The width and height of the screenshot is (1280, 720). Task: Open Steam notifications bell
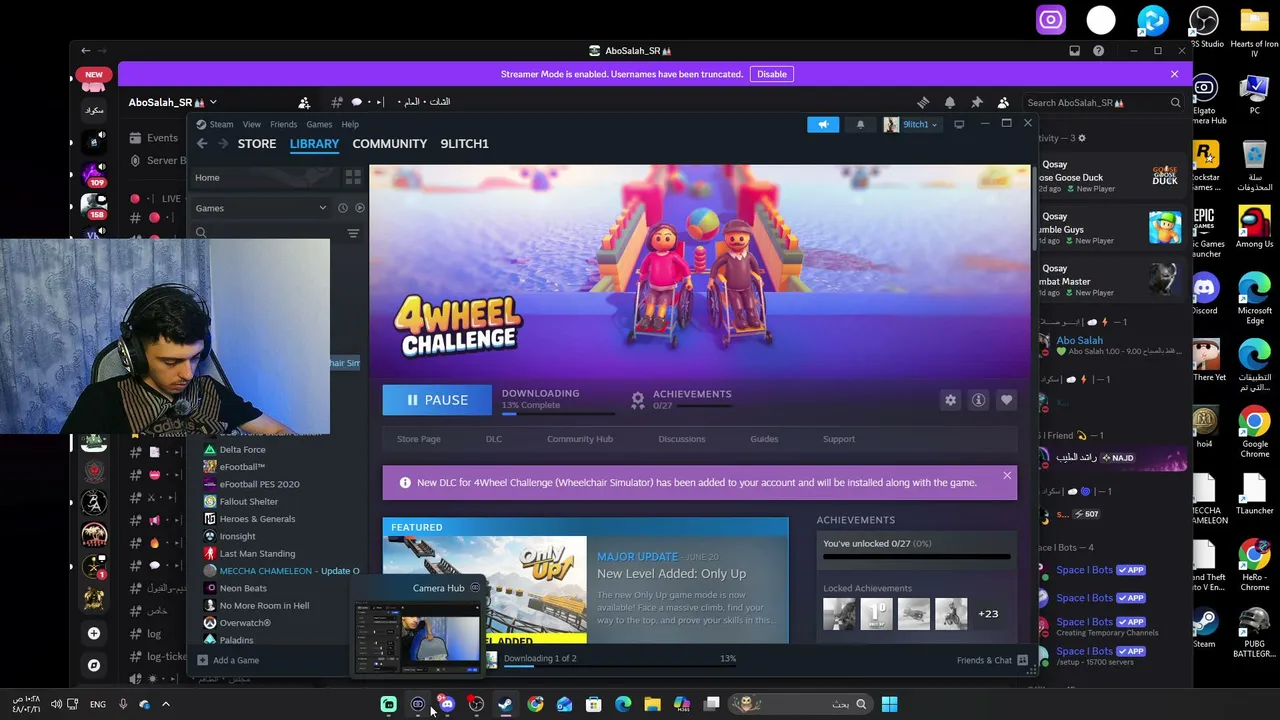[860, 124]
